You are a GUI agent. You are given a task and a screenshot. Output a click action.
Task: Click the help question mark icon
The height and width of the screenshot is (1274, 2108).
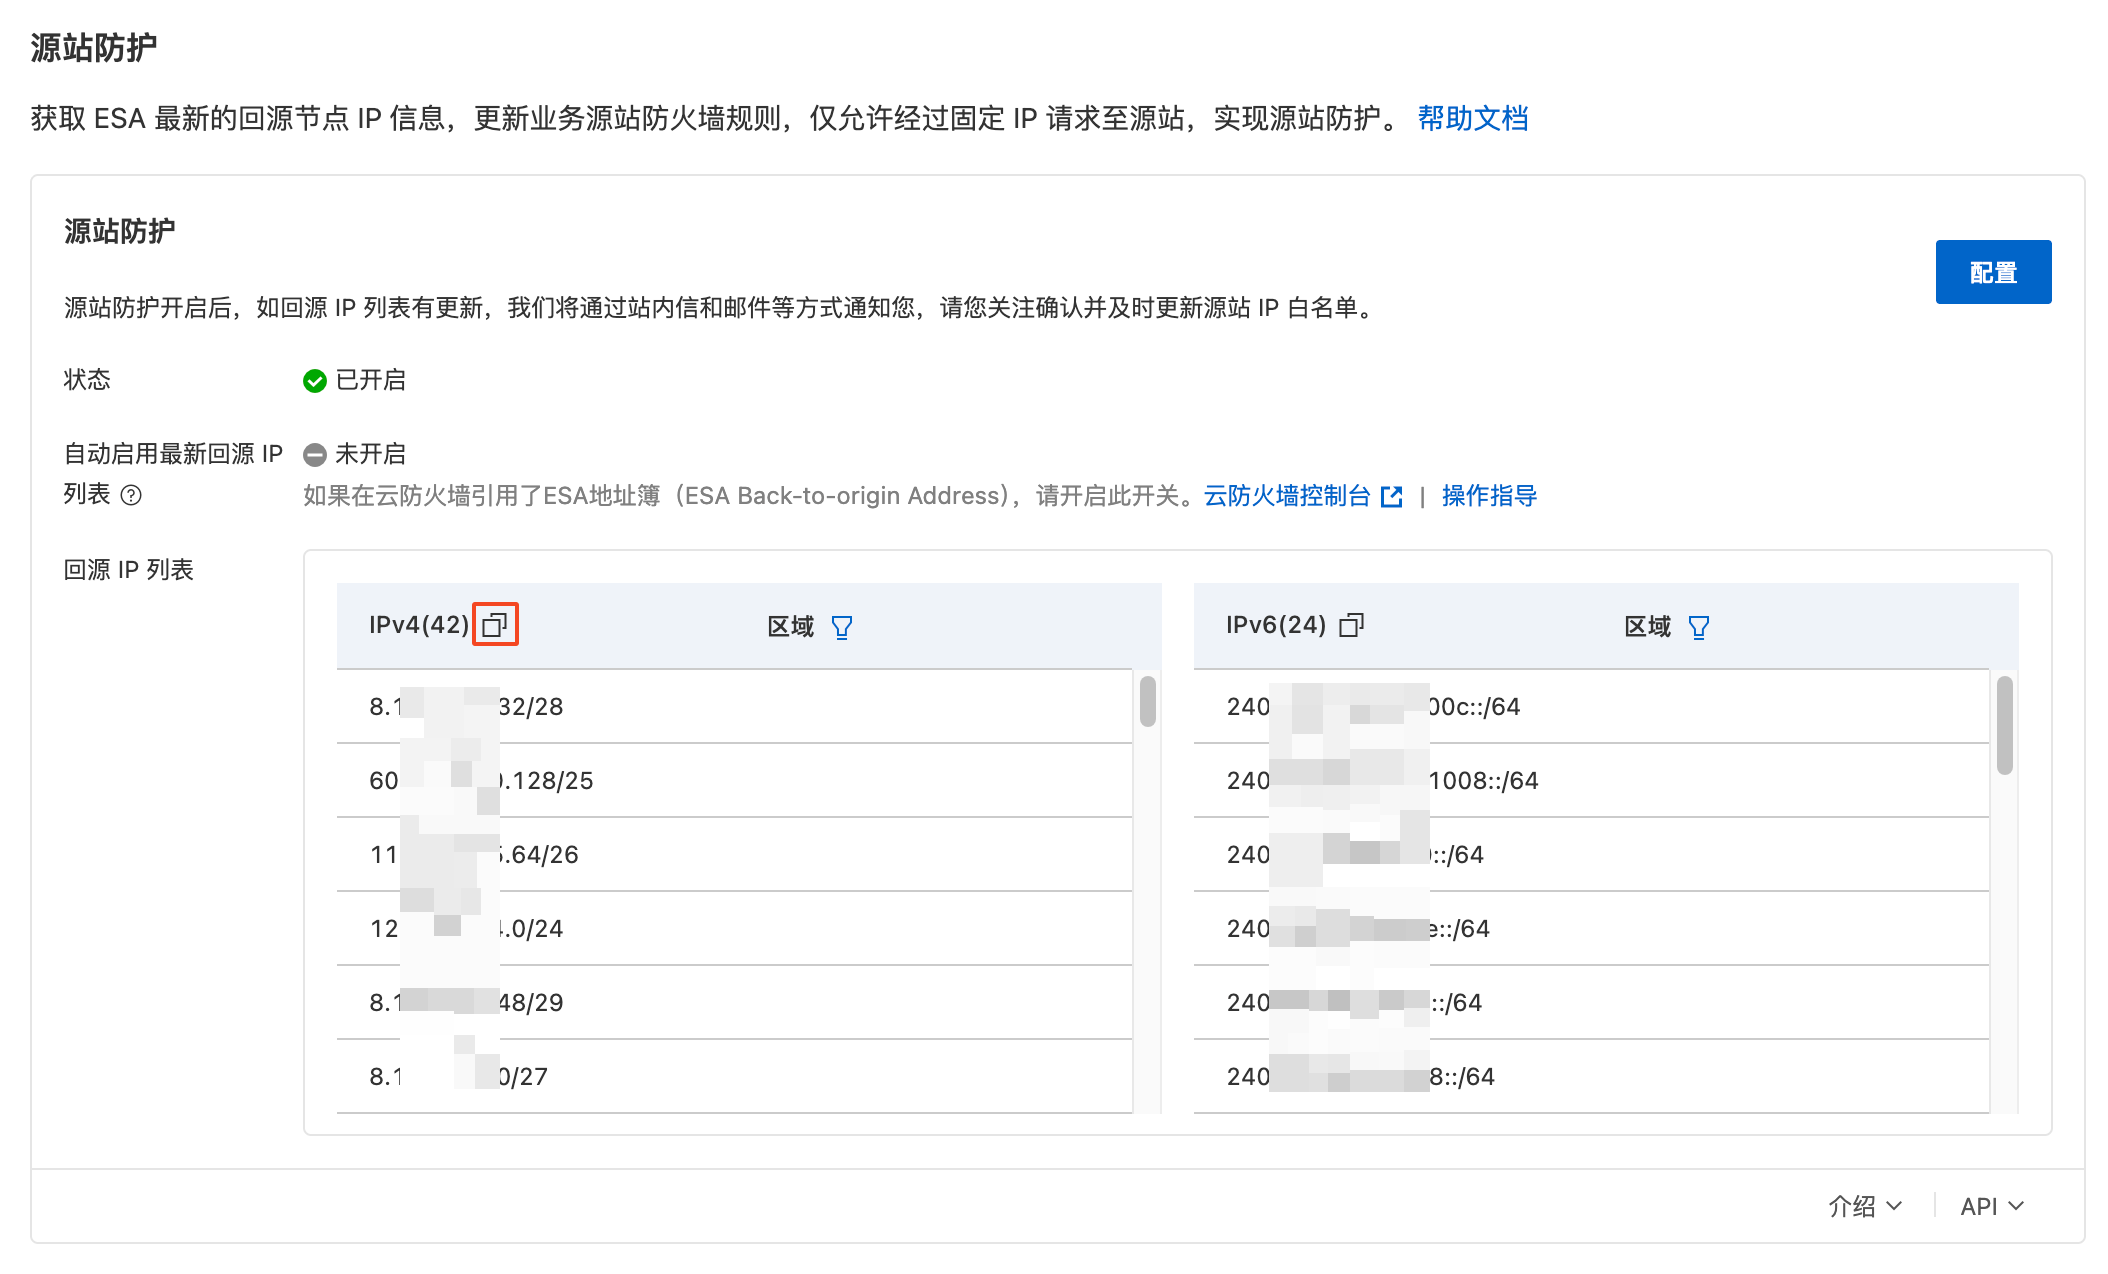(x=131, y=495)
